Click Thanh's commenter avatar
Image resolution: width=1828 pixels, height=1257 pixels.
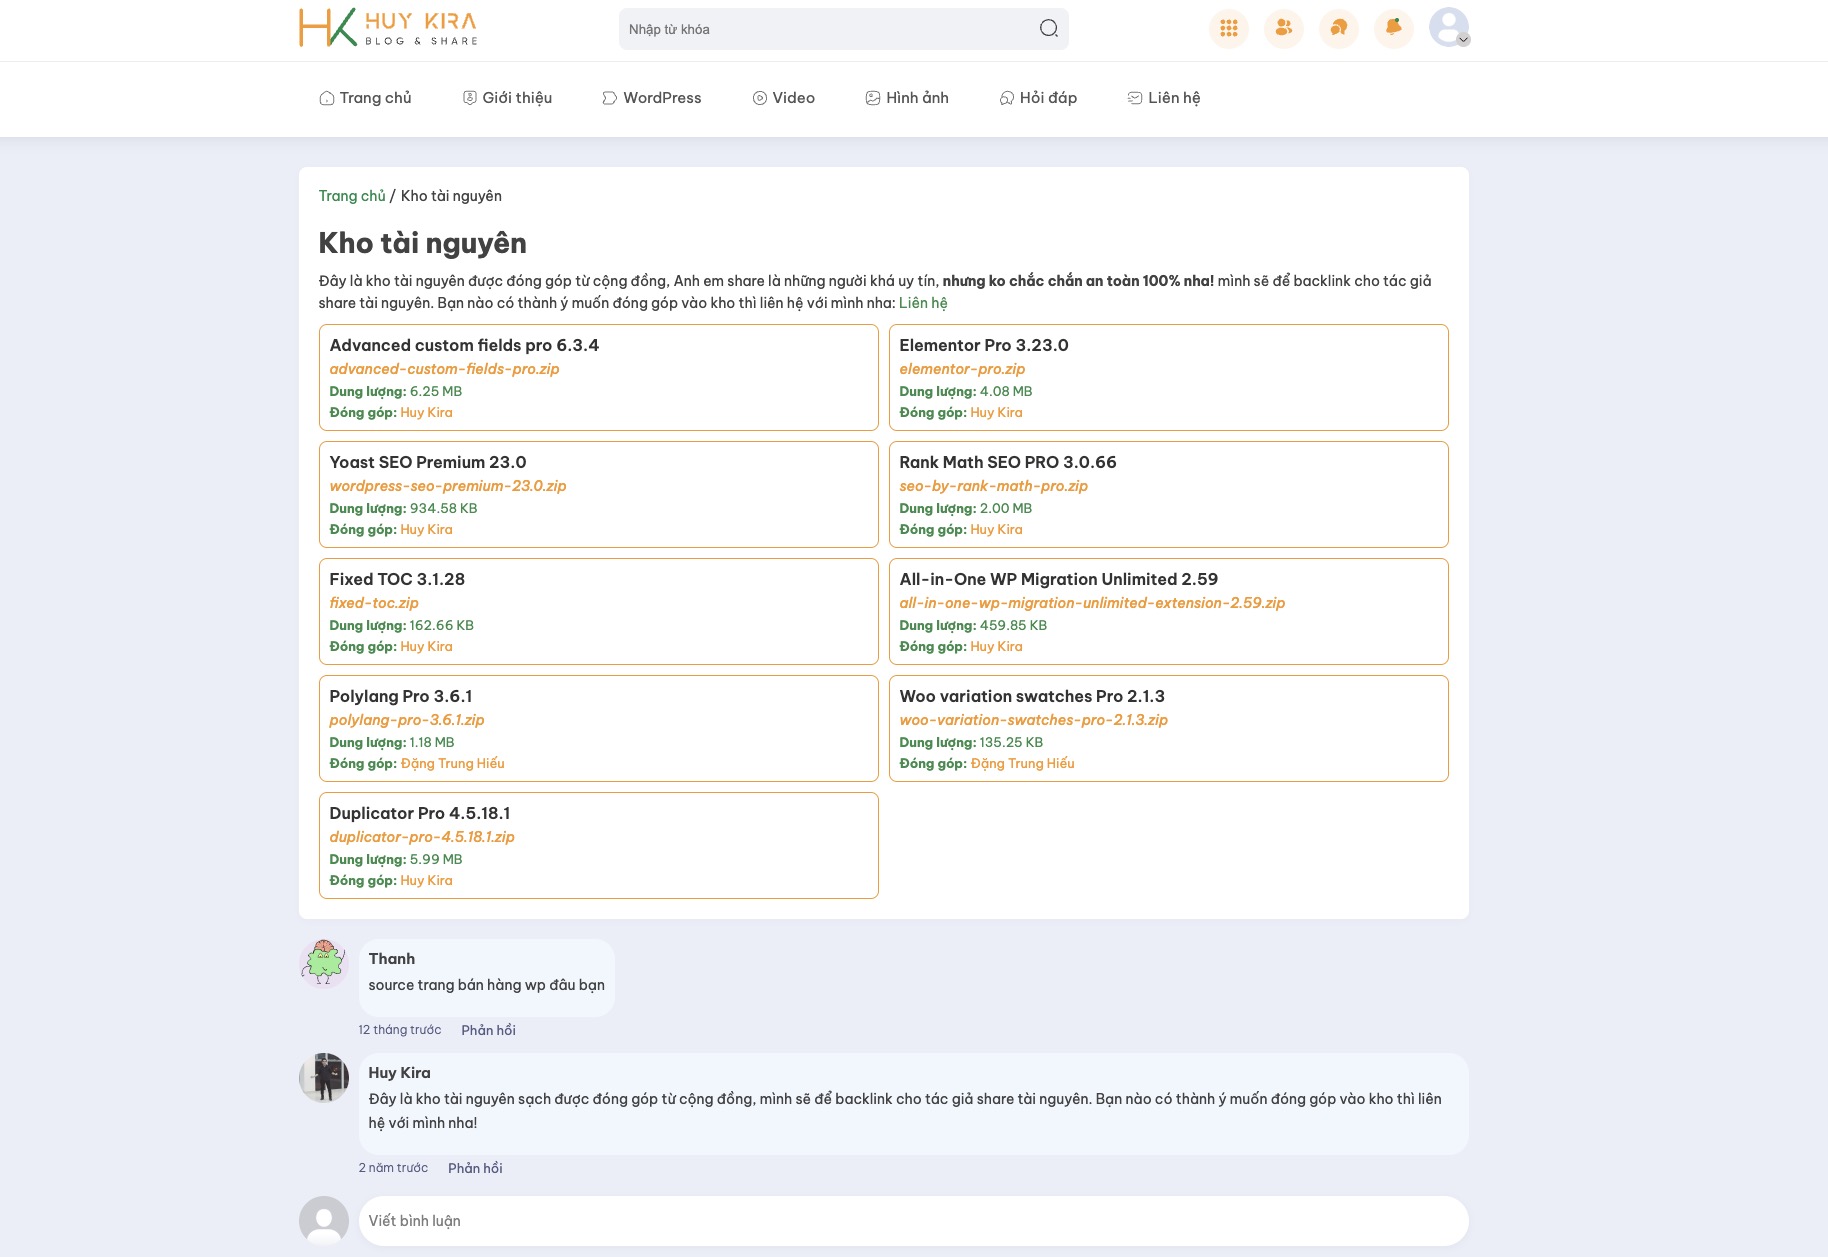coord(323,963)
